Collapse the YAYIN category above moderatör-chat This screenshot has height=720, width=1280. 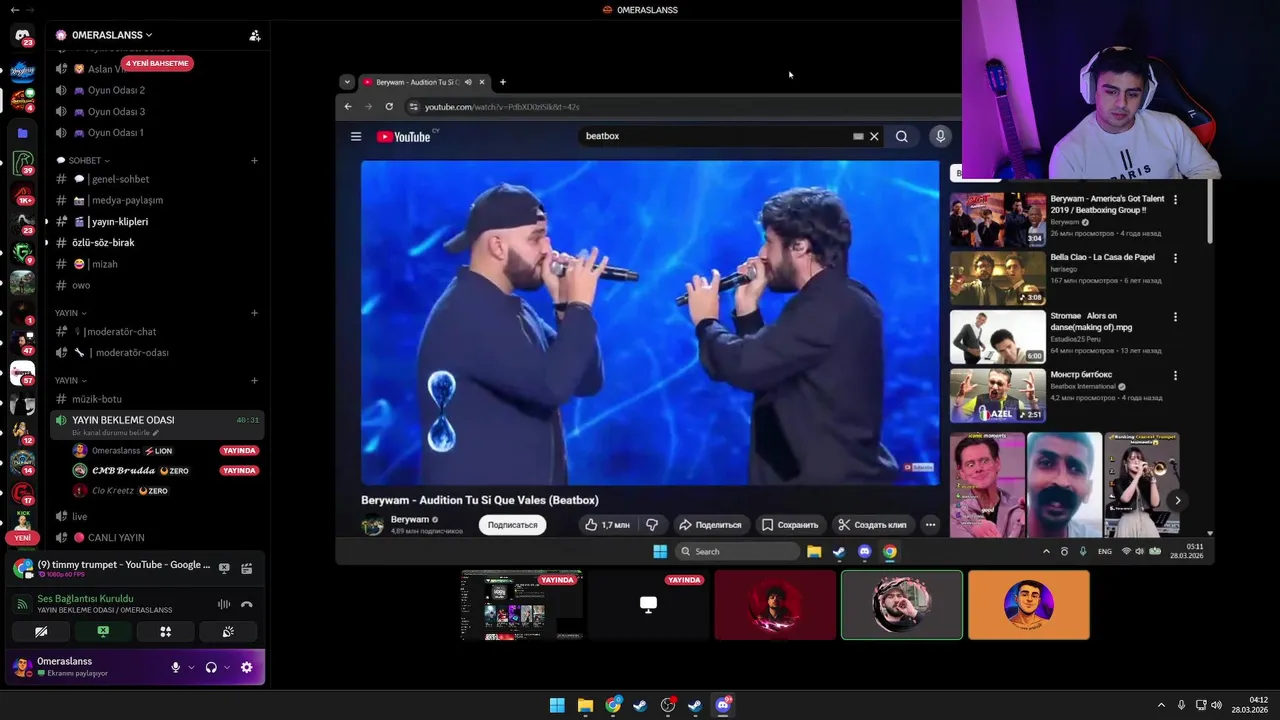[x=70, y=313]
